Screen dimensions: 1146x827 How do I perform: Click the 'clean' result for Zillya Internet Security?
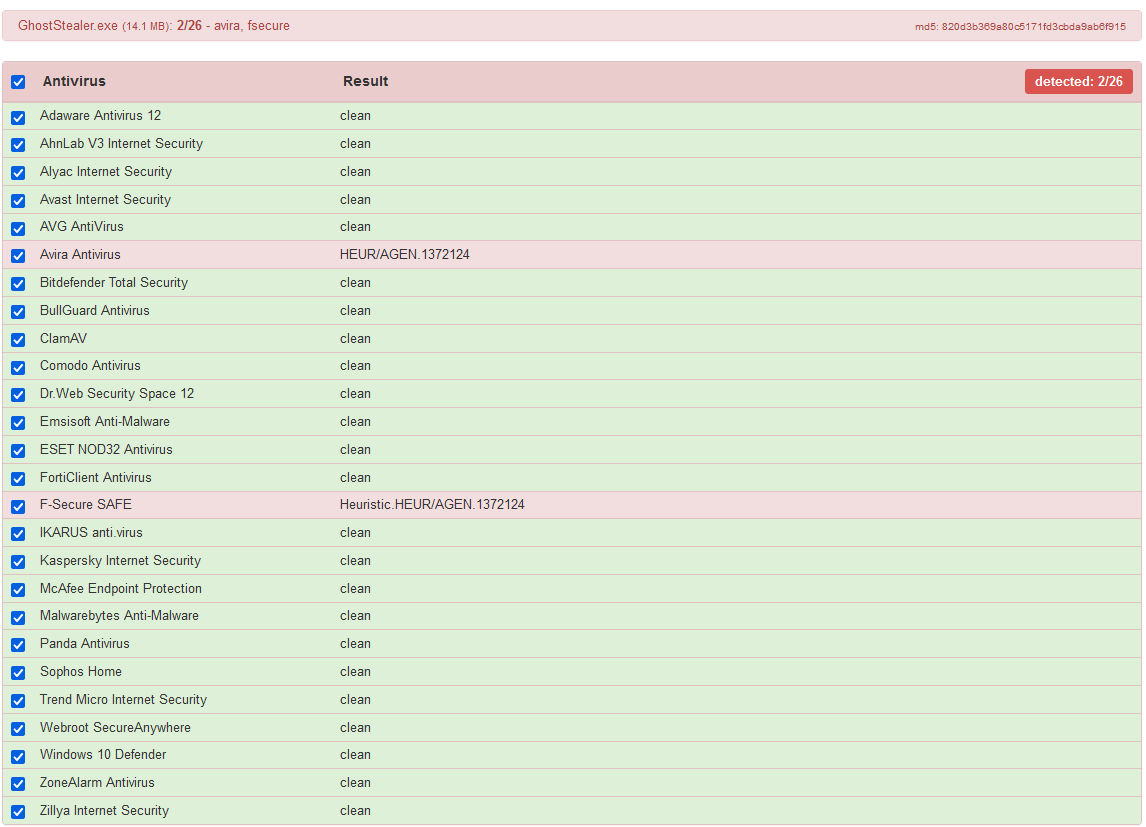tap(355, 810)
